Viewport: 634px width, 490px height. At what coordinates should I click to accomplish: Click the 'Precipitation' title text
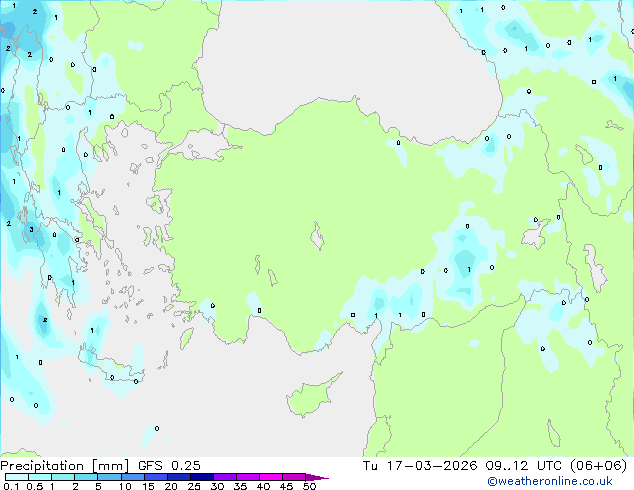tap(42, 466)
